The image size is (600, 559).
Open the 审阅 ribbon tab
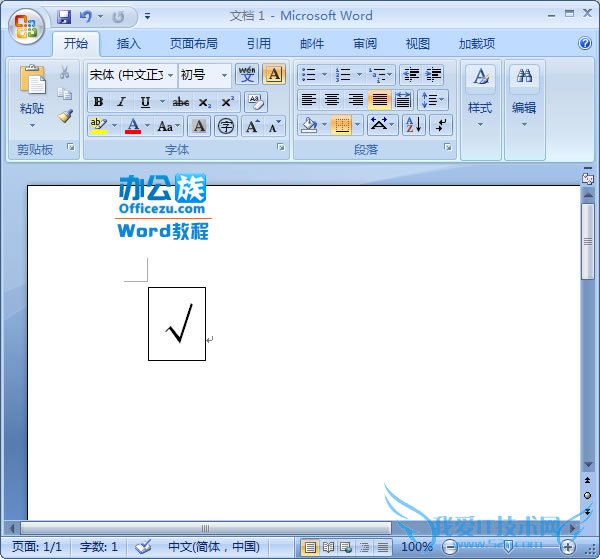[365, 44]
